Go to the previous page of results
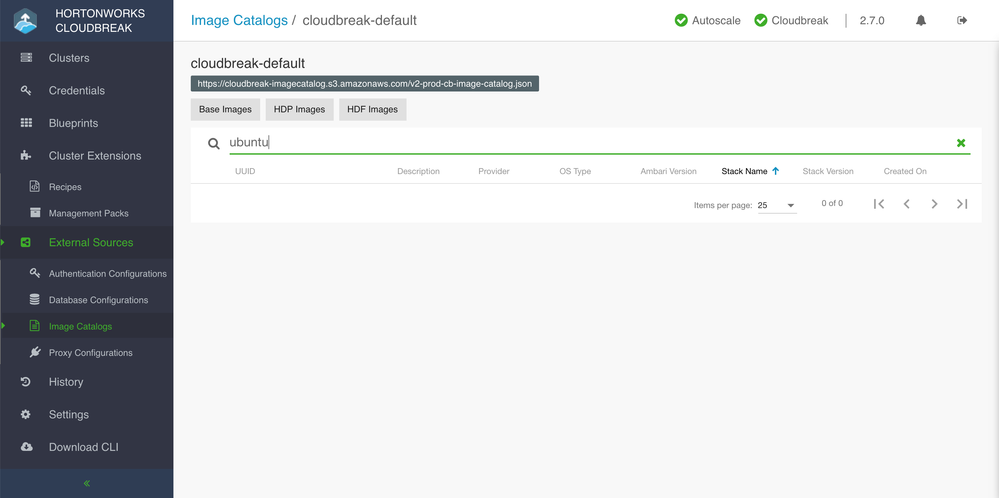This screenshot has width=999, height=498. pos(906,204)
